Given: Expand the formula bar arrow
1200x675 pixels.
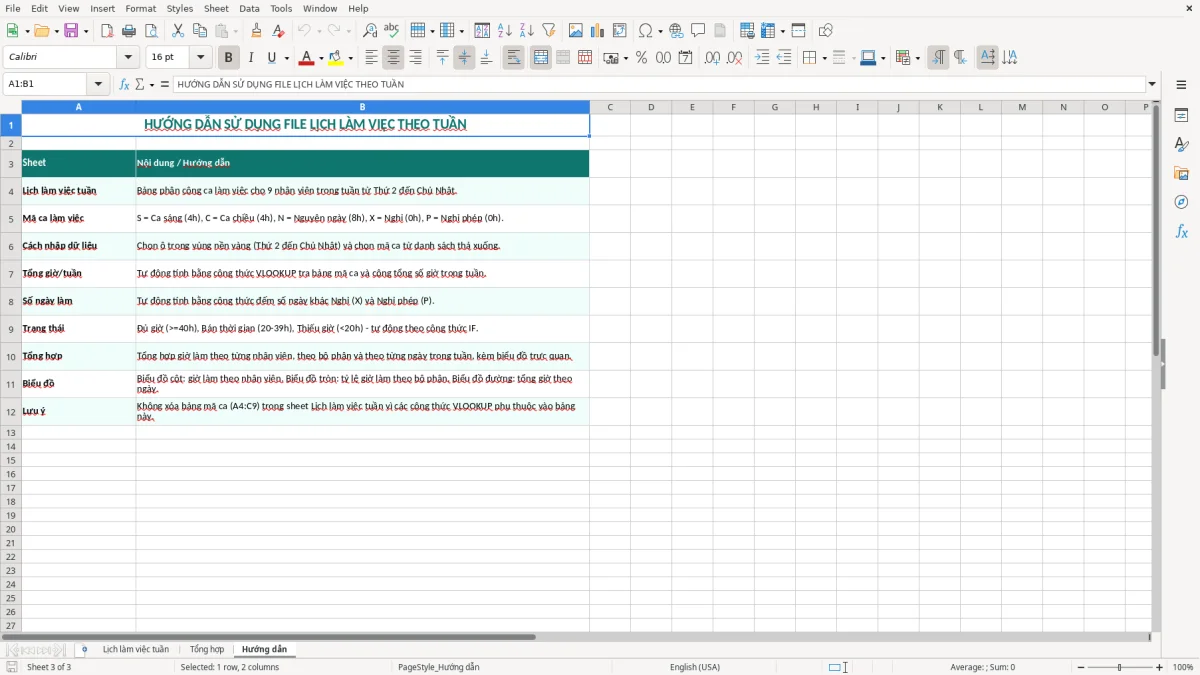Looking at the screenshot, I should (x=1152, y=84).
